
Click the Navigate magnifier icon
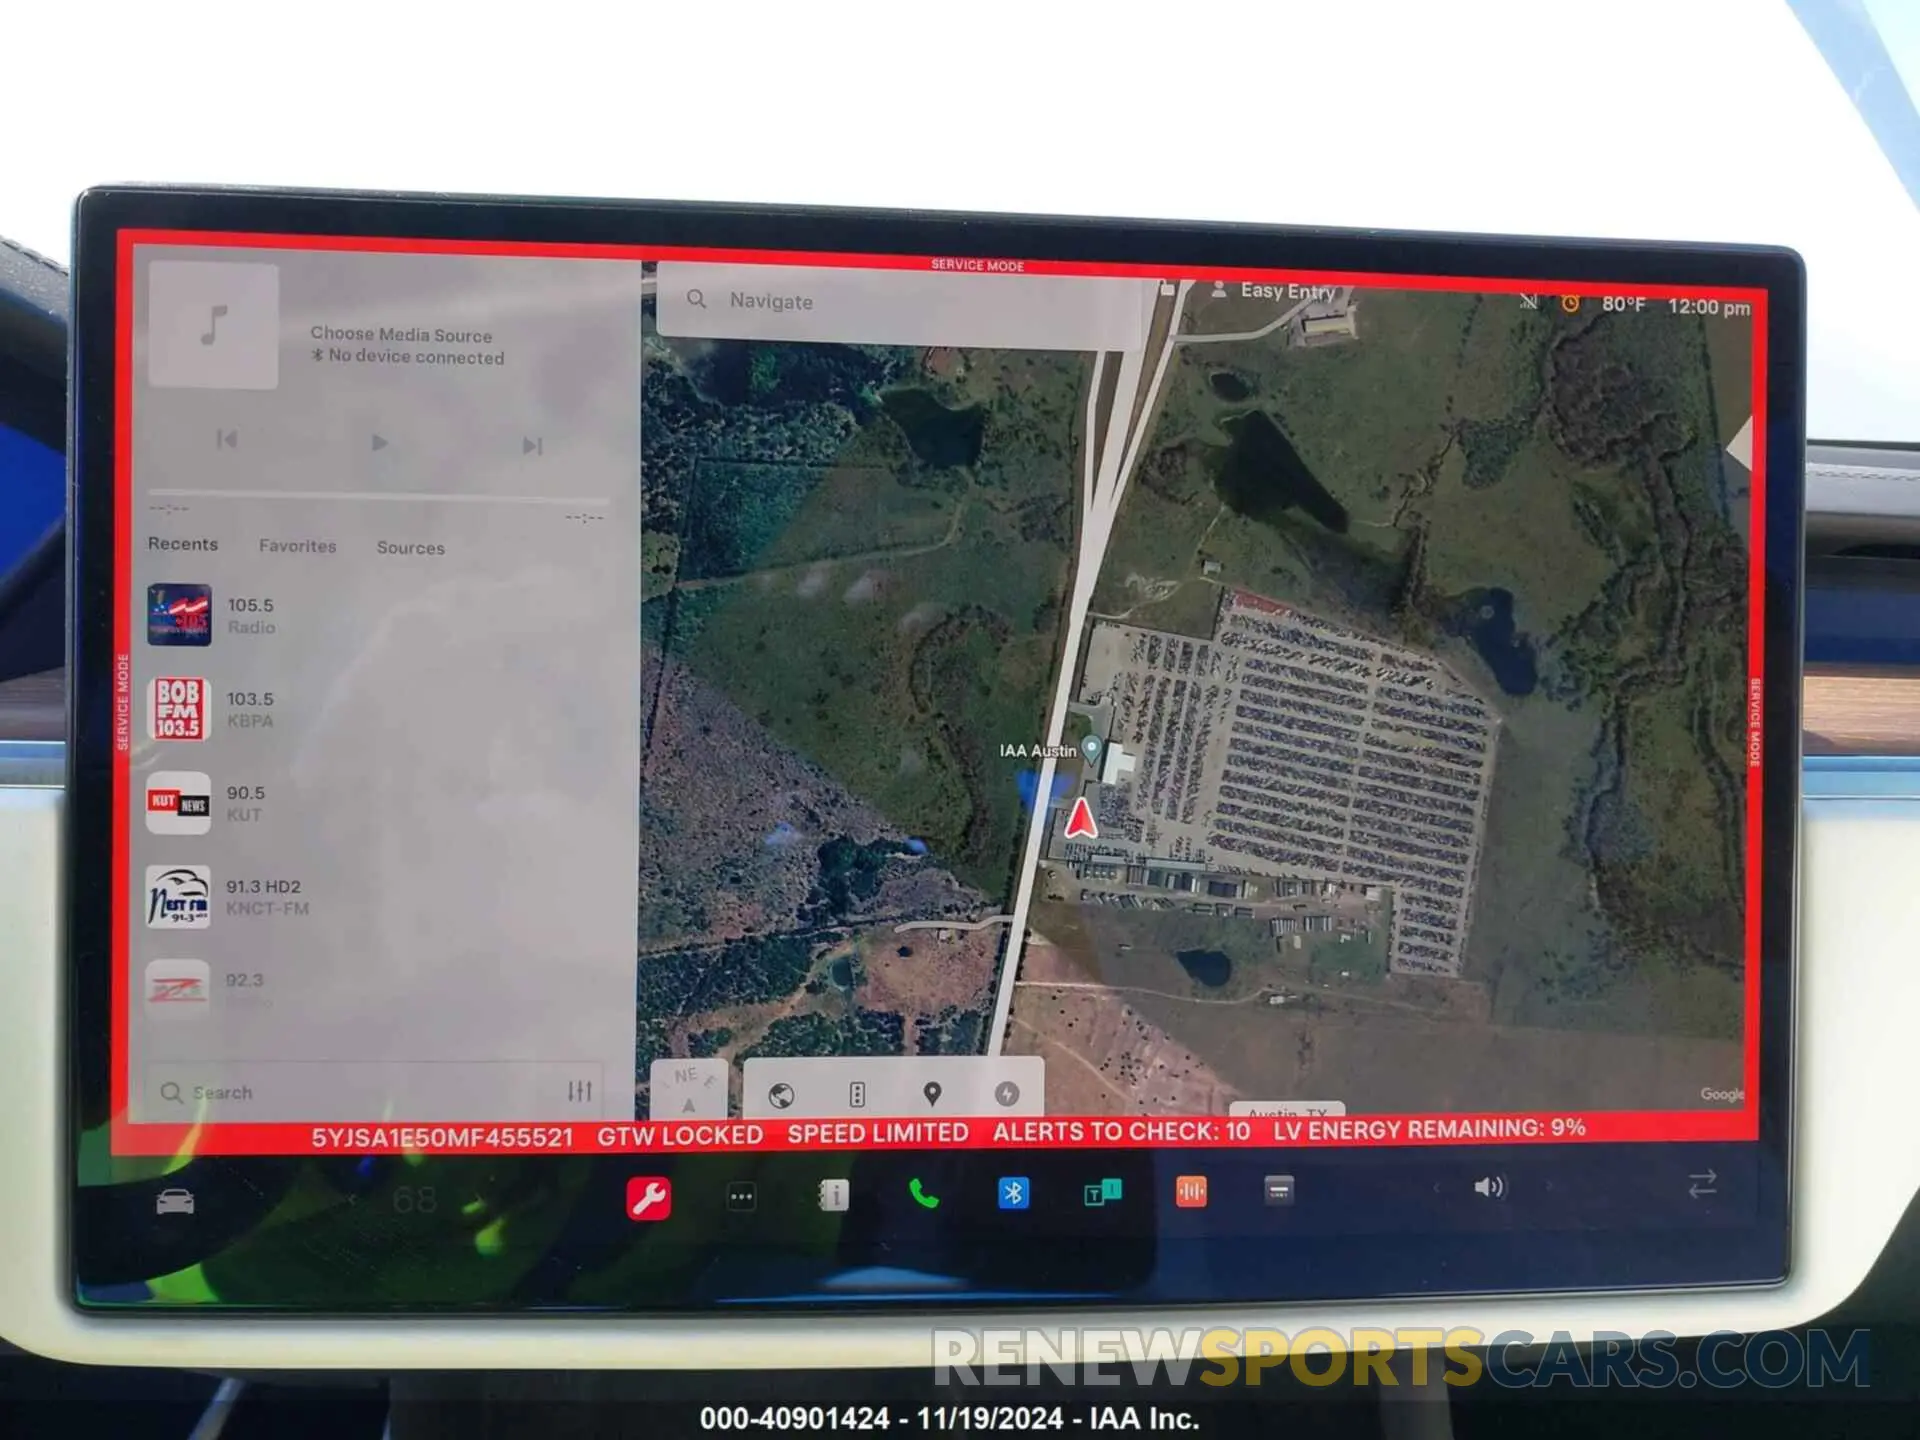click(697, 299)
